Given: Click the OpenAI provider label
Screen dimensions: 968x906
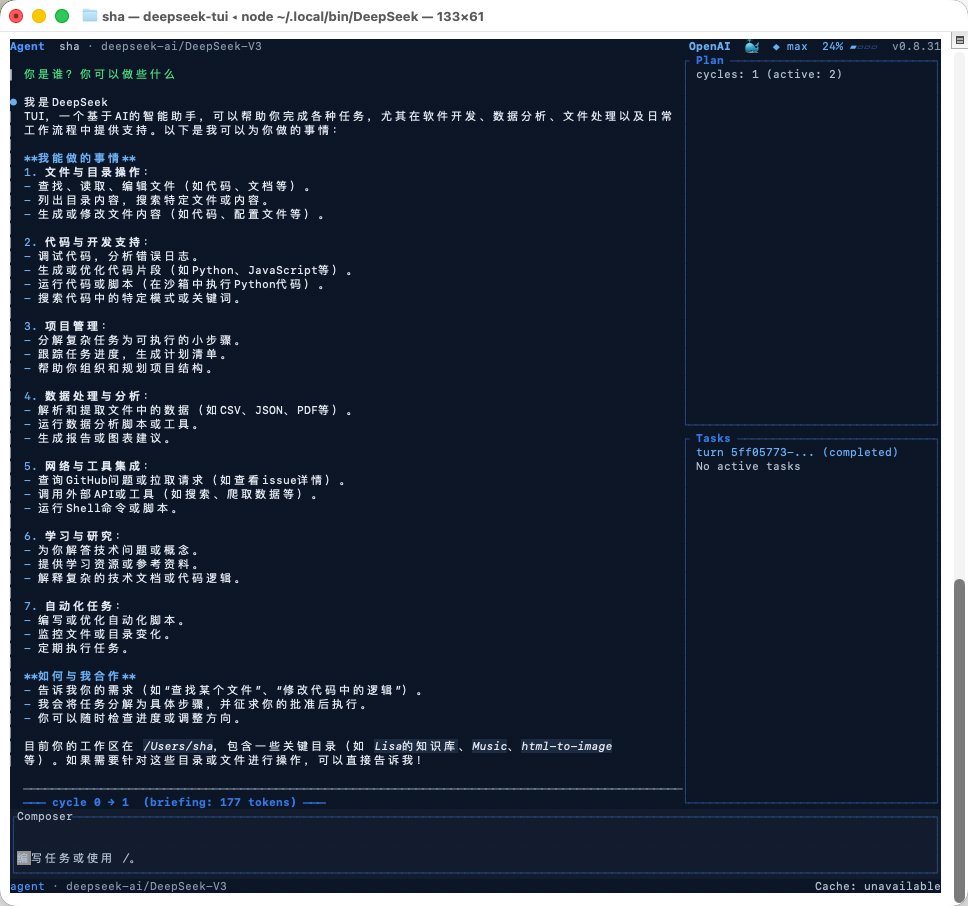Looking at the screenshot, I should (709, 46).
